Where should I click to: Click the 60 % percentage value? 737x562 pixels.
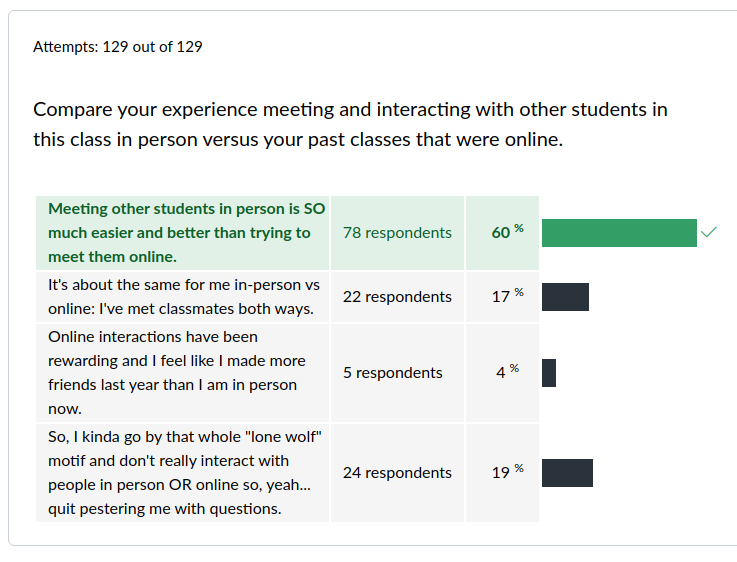(507, 232)
